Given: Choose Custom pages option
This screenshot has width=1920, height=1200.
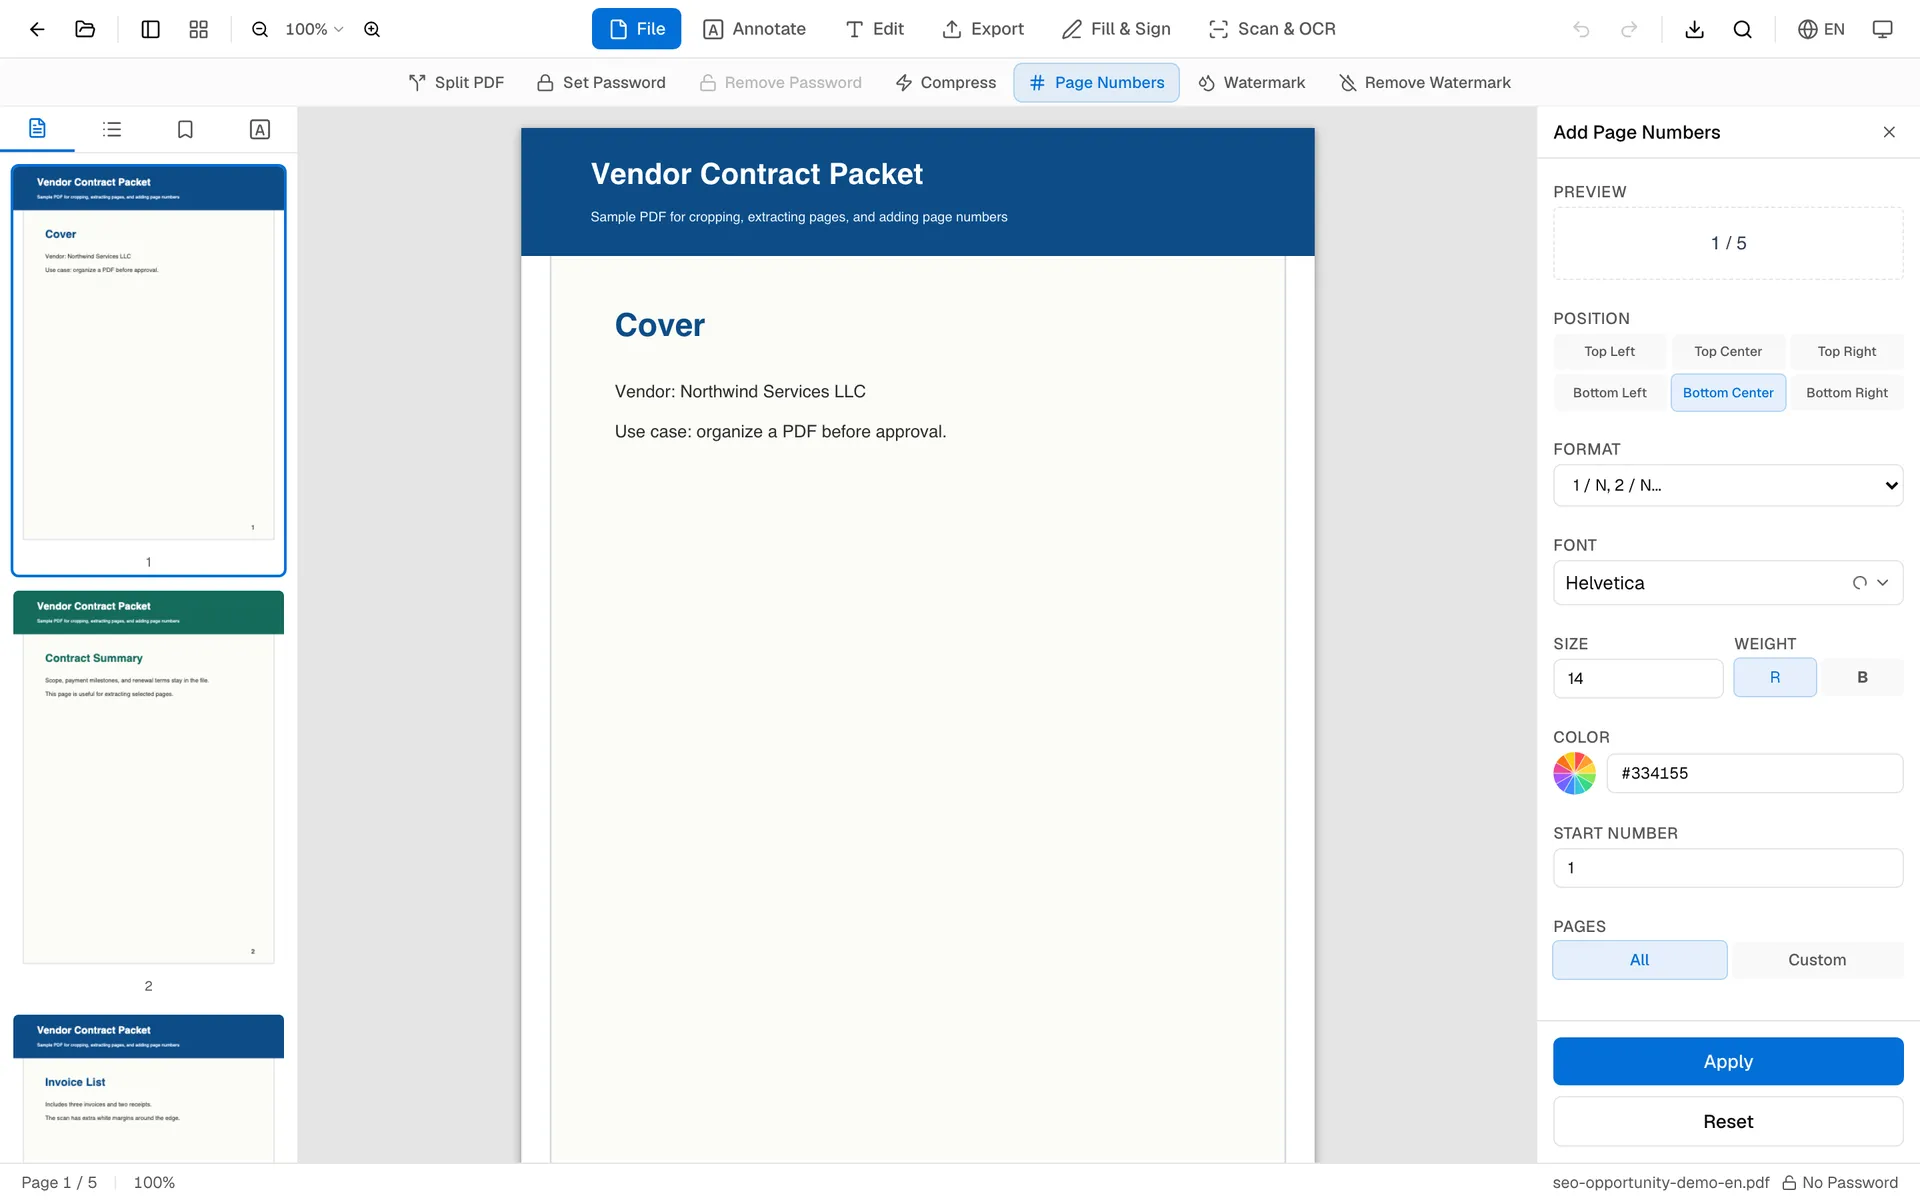Looking at the screenshot, I should point(1817,960).
